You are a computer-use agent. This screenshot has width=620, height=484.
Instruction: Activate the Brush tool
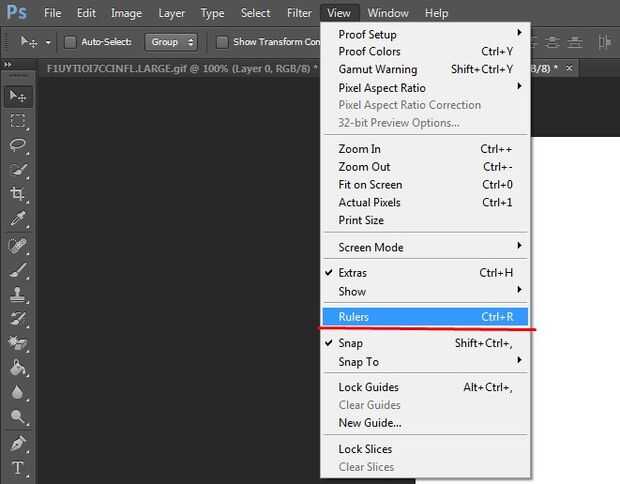[x=18, y=269]
